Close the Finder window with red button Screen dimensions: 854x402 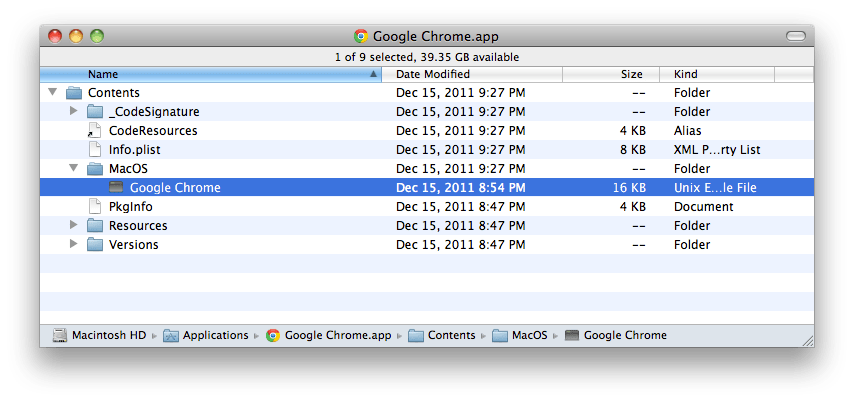pos(55,36)
